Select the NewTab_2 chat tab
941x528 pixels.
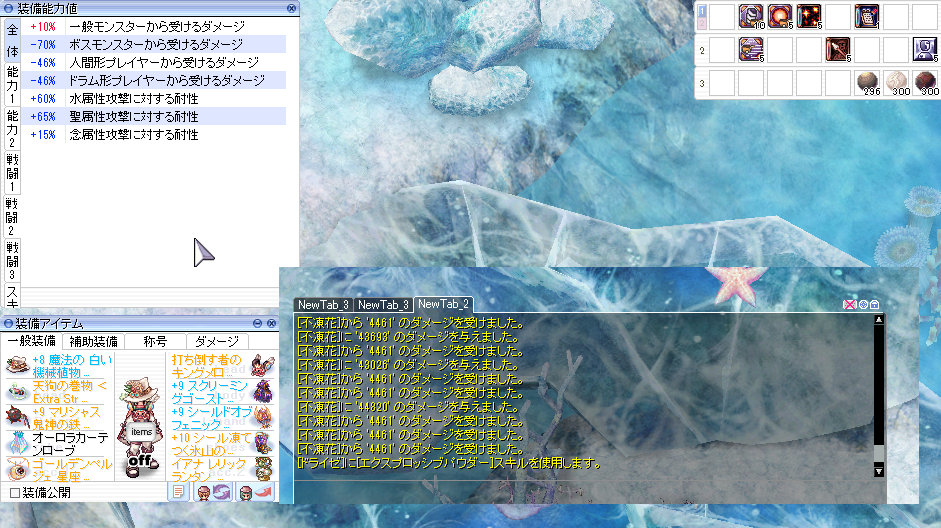(444, 304)
